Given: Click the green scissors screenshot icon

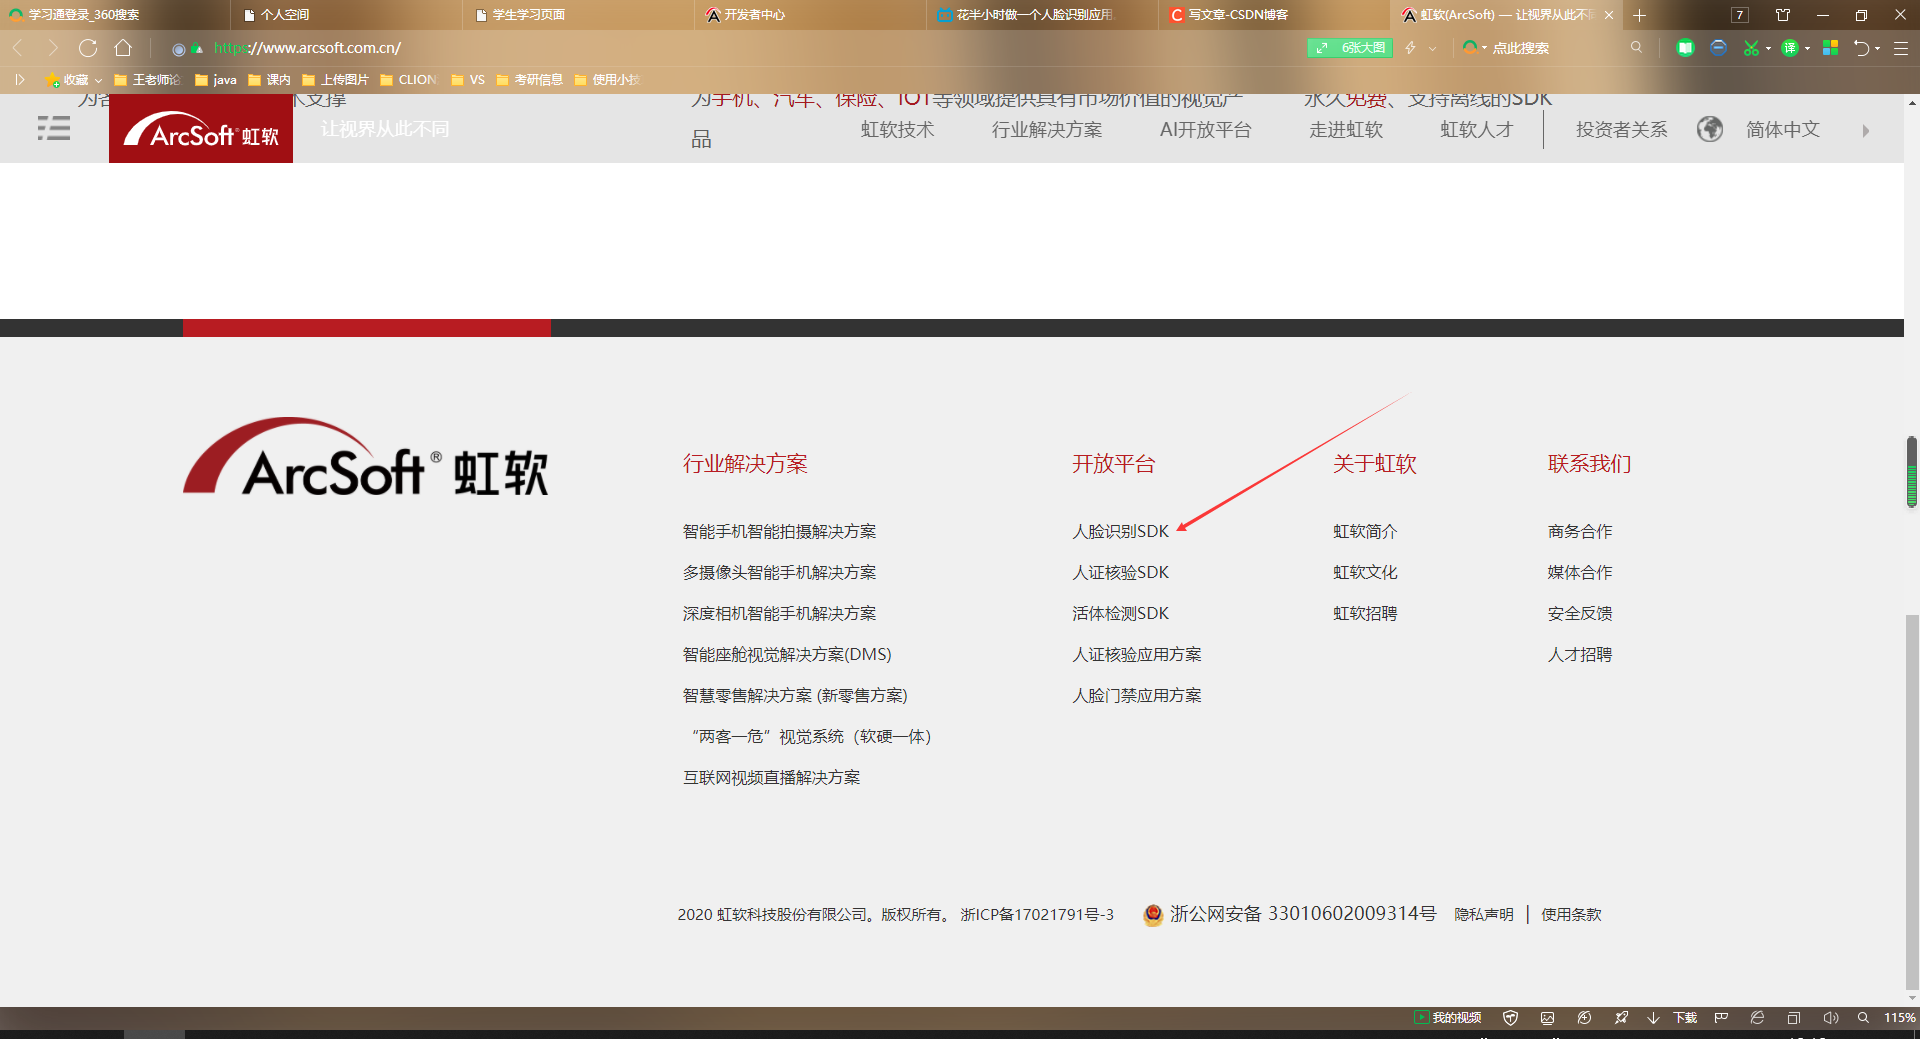Looking at the screenshot, I should (x=1751, y=48).
